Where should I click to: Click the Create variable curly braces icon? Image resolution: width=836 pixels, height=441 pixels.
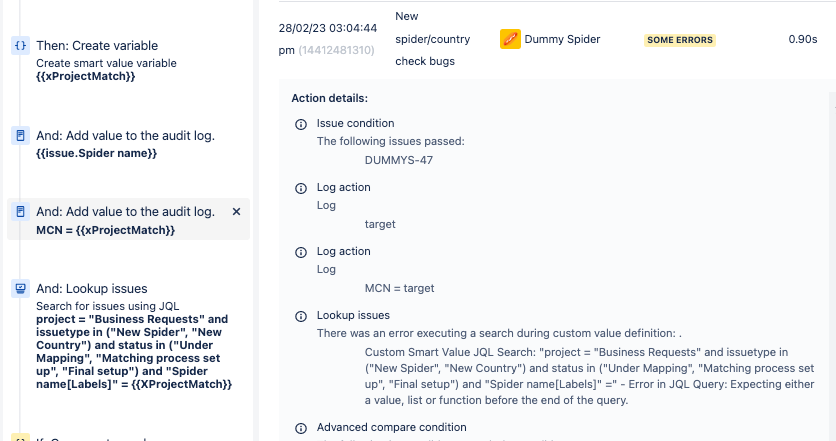click(20, 45)
